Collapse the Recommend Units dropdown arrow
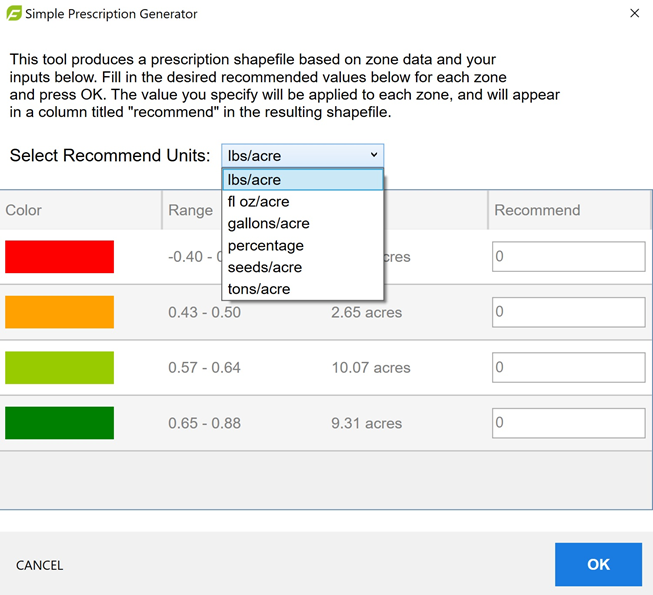The image size is (653, 595). pyautogui.click(x=374, y=155)
